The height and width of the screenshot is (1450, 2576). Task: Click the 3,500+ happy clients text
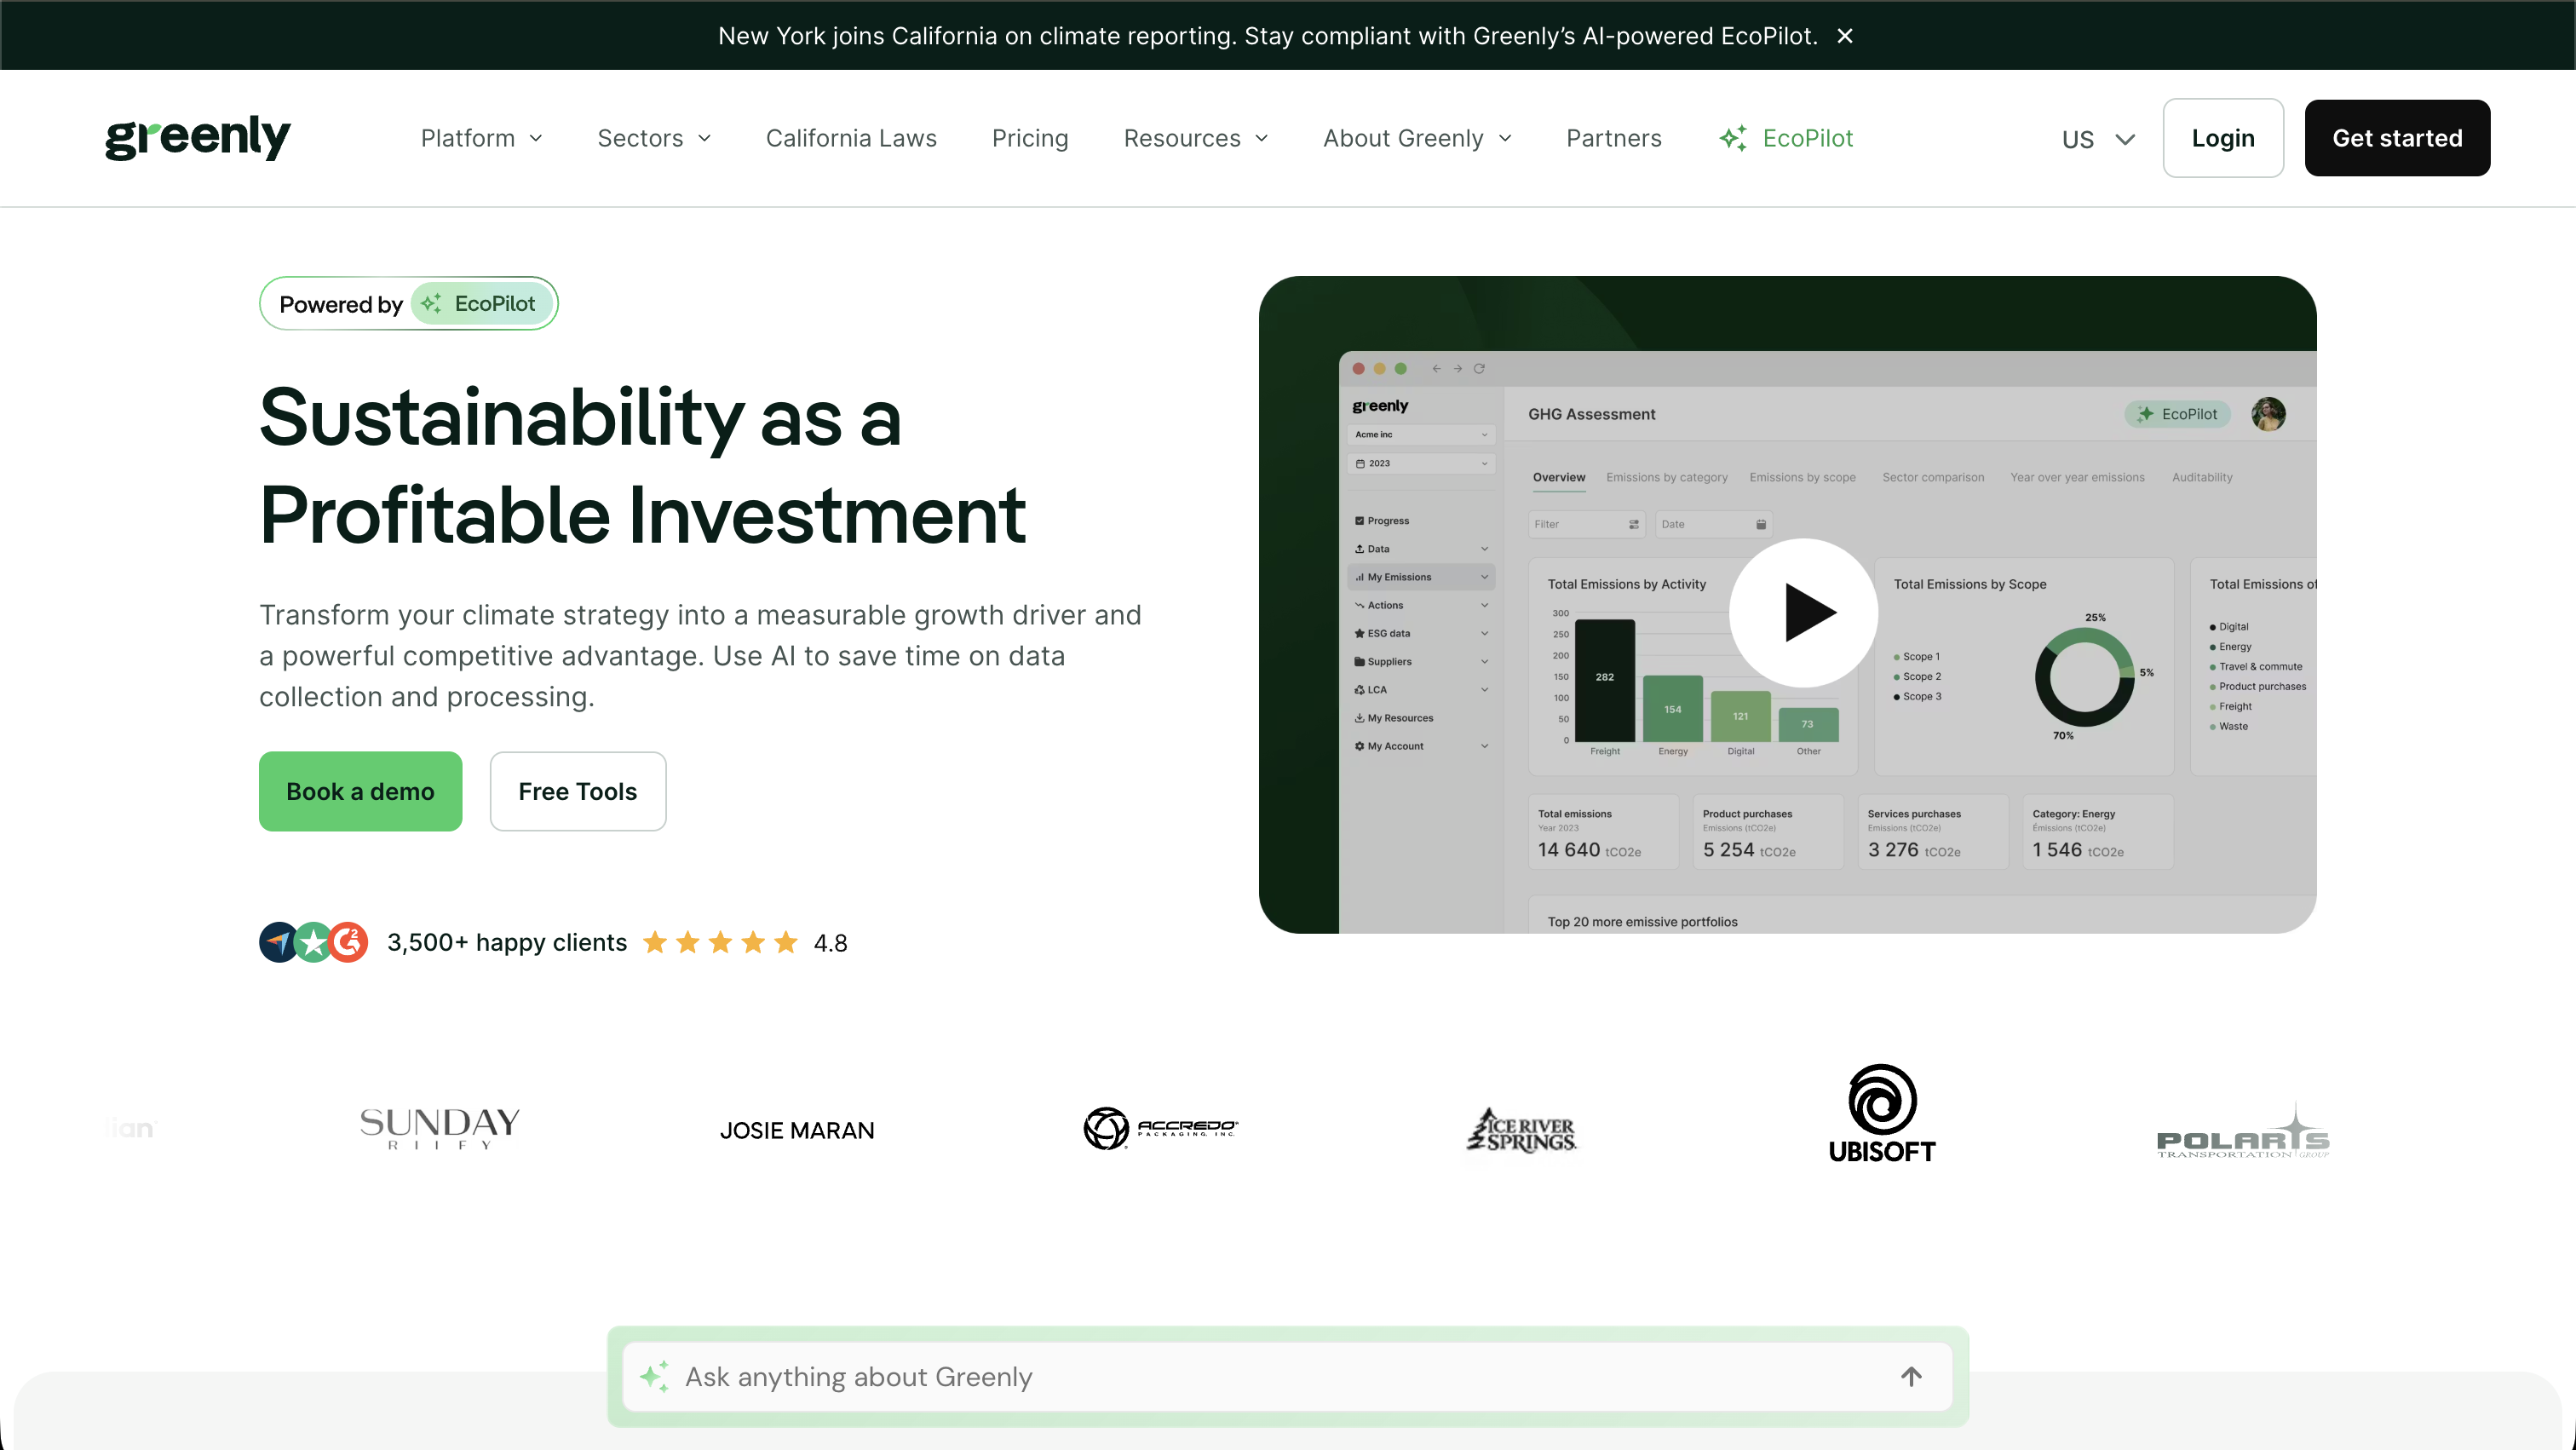[x=507, y=942]
